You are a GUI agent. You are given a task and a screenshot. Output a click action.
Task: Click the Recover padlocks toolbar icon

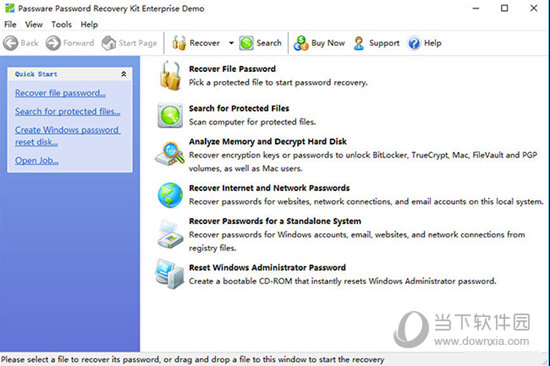179,43
